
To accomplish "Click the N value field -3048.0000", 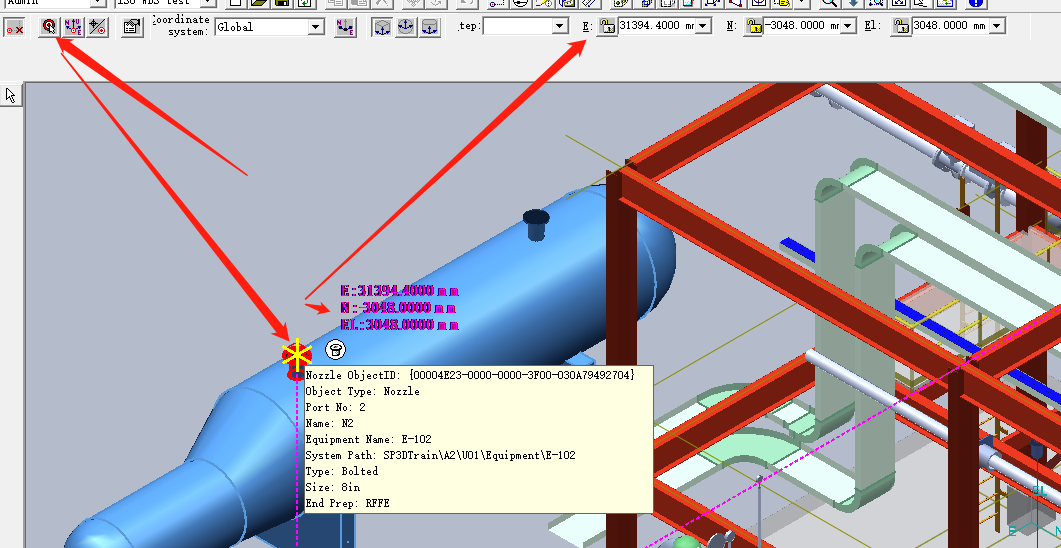I will 802,26.
